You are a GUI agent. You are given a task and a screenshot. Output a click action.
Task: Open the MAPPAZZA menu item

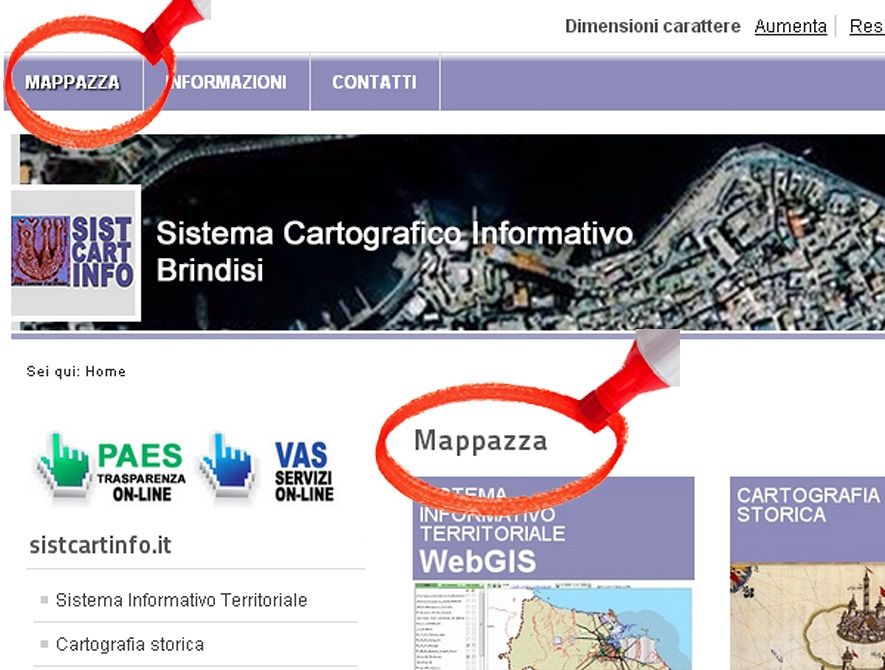tap(73, 82)
